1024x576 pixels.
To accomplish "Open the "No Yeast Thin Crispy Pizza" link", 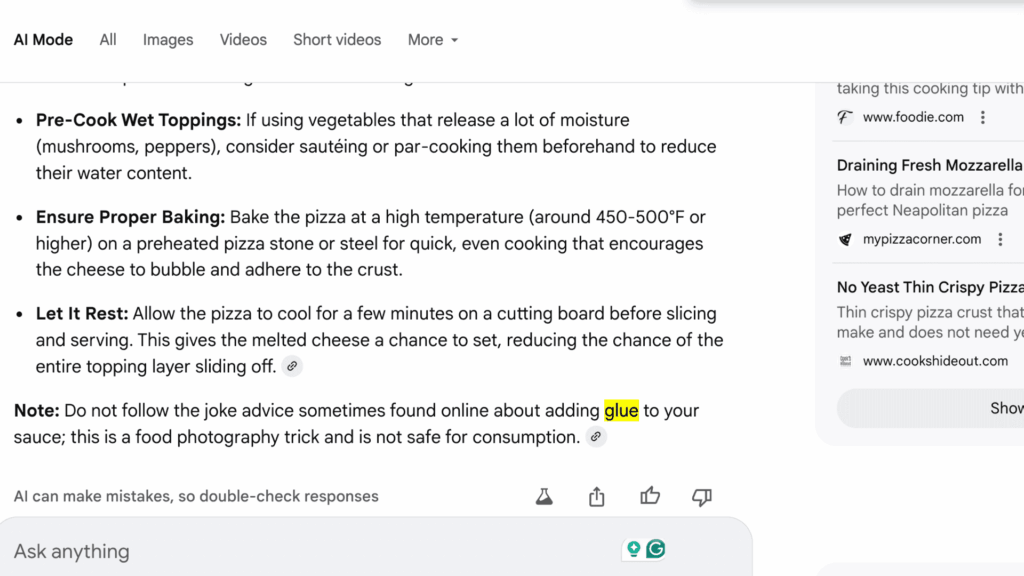I will 928,287.
